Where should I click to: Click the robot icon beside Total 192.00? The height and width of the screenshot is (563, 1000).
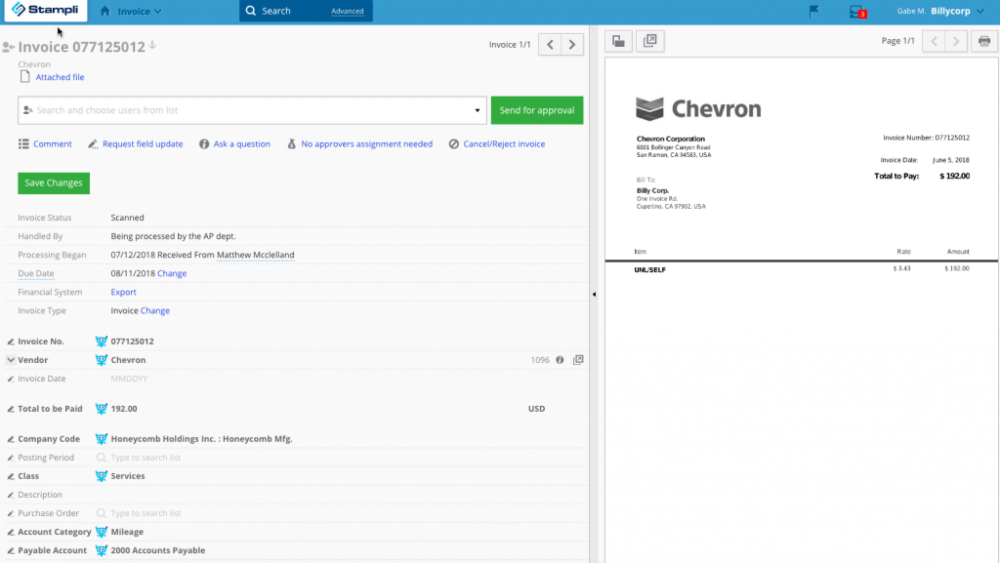point(101,409)
